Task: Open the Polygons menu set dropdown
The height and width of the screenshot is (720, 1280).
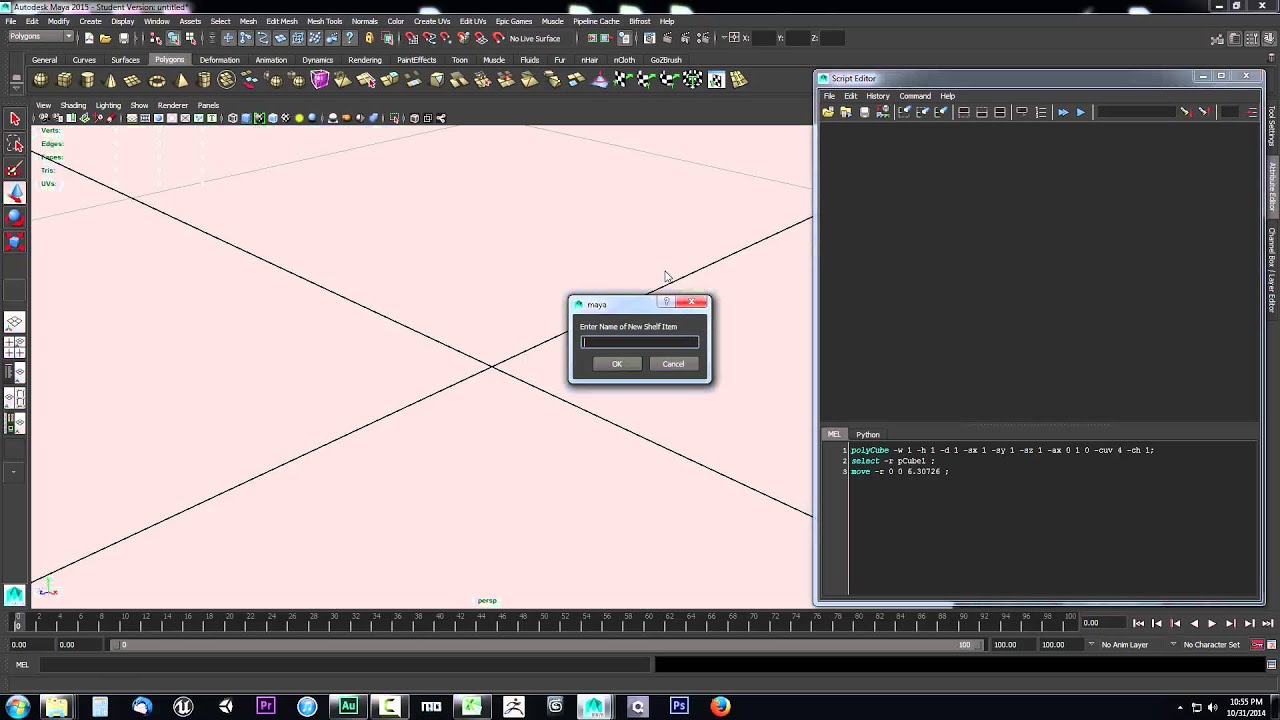Action: point(40,37)
